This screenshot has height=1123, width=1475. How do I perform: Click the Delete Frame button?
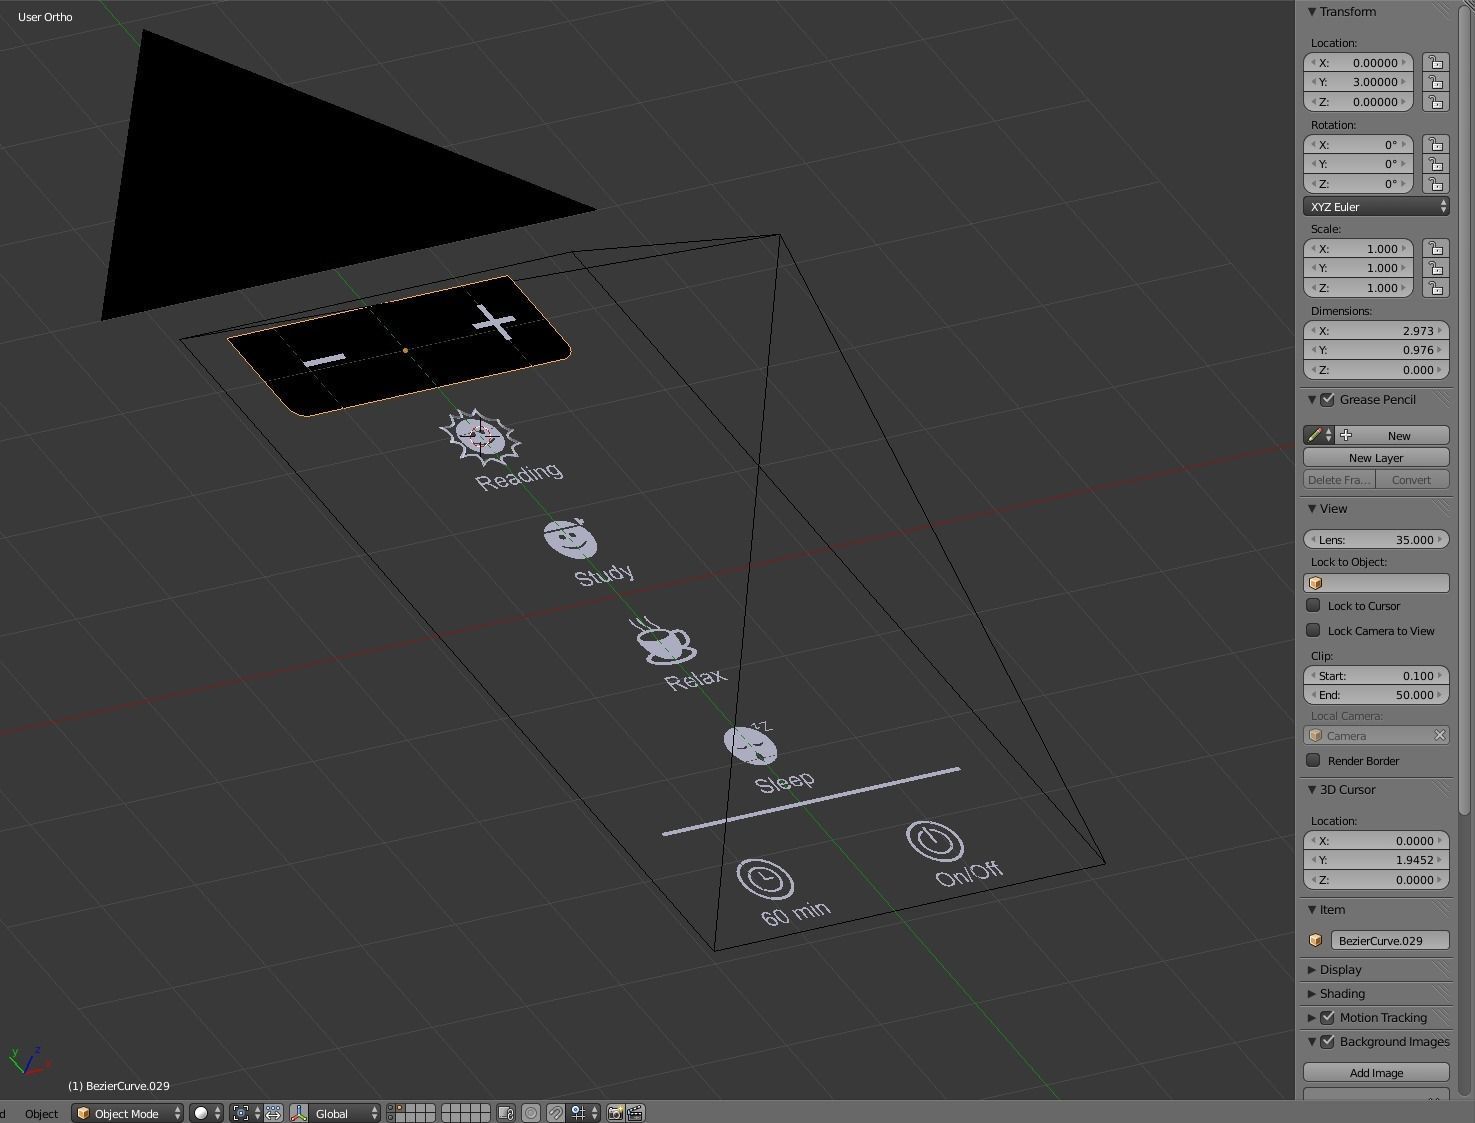[1339, 480]
